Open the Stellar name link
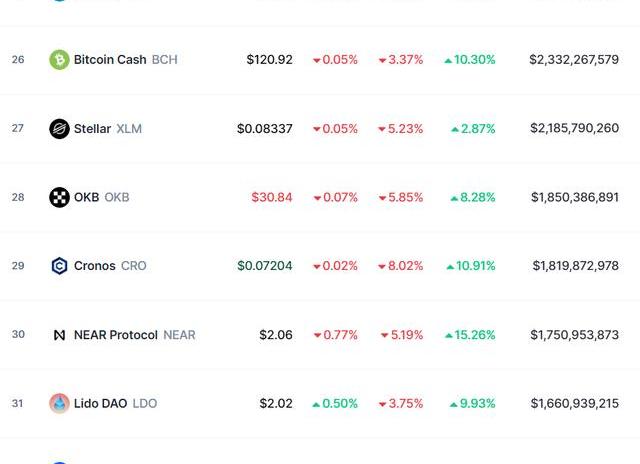This screenshot has height=464, width=640. click(x=92, y=129)
